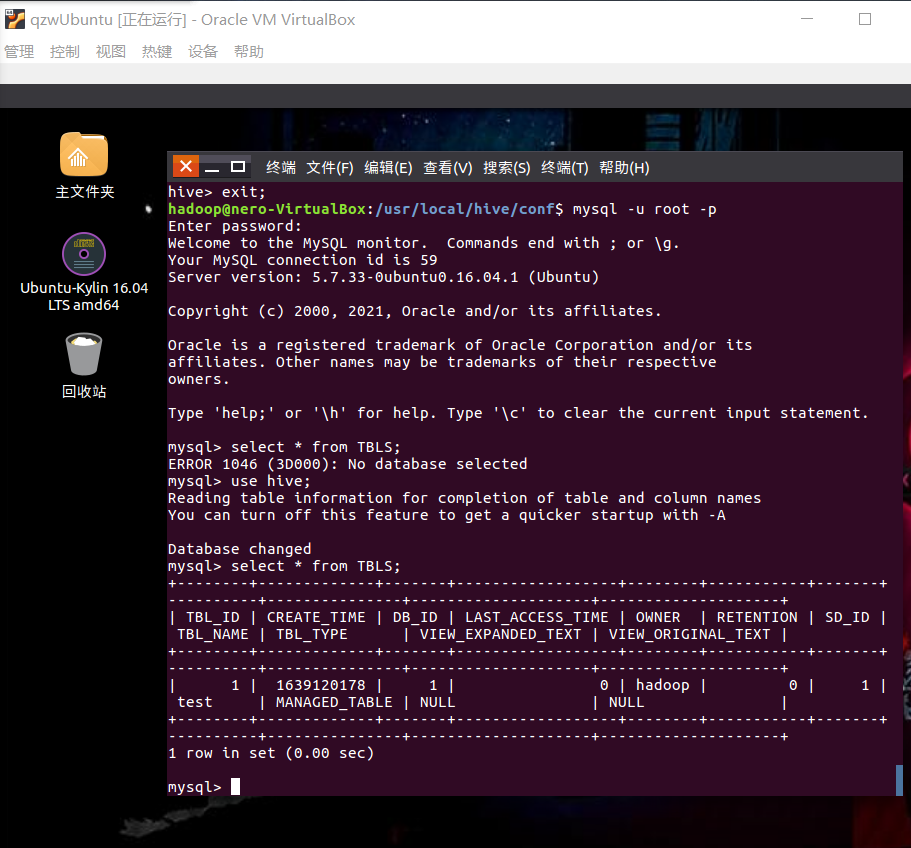Open the 终端 menu next to window buttons
This screenshot has height=848, width=911.
[281, 168]
